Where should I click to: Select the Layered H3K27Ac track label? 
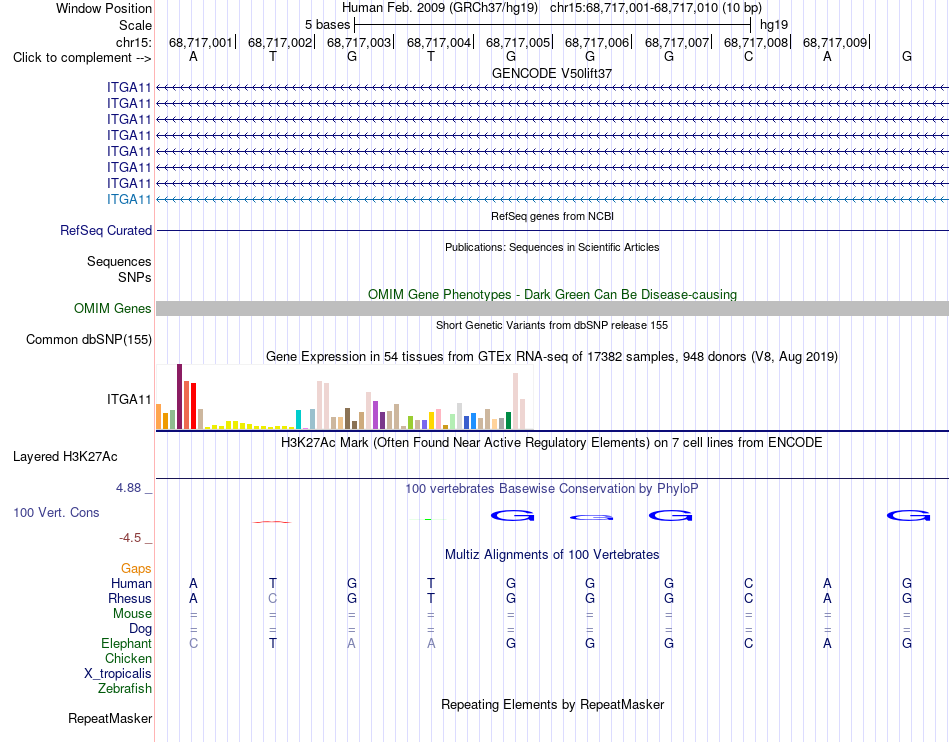pyautogui.click(x=65, y=456)
